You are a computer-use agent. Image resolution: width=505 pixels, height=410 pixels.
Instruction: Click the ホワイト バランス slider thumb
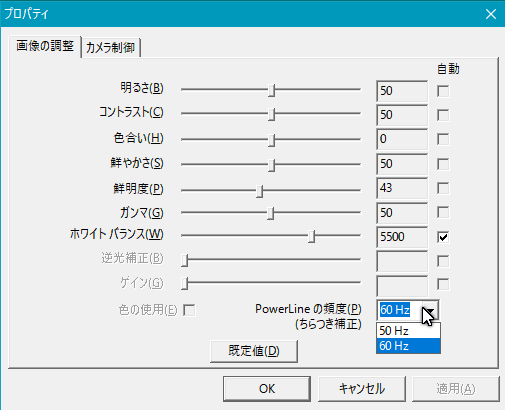[x=311, y=236]
